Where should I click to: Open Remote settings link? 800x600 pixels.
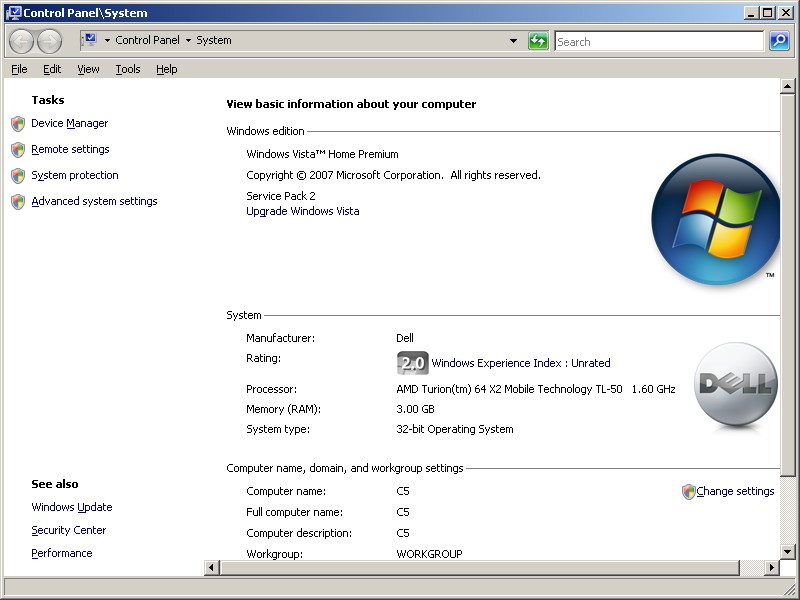click(70, 149)
